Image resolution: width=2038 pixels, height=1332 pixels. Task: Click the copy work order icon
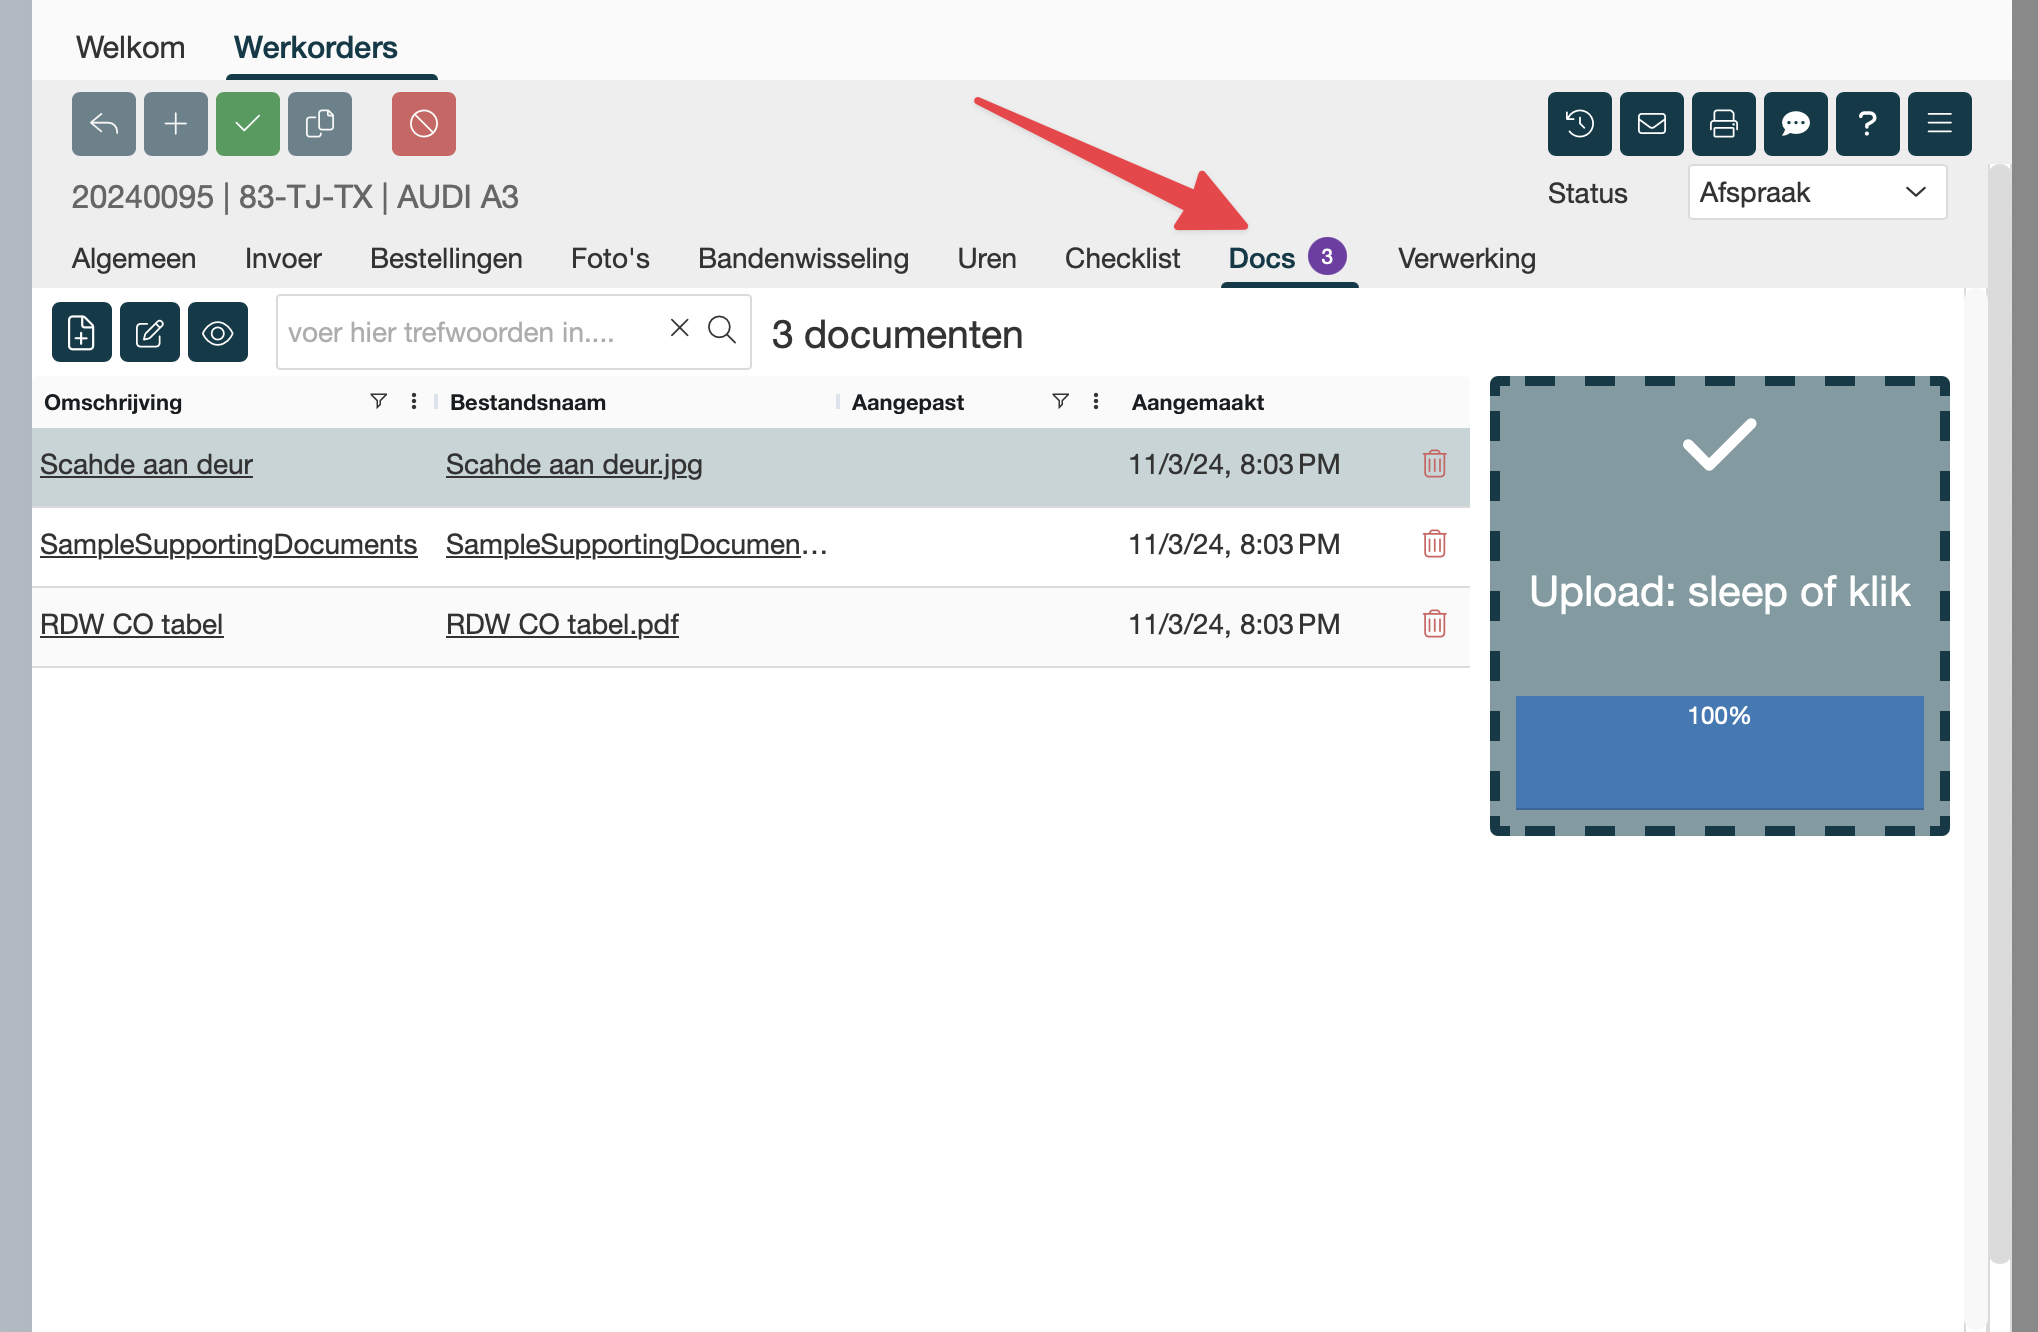point(320,124)
